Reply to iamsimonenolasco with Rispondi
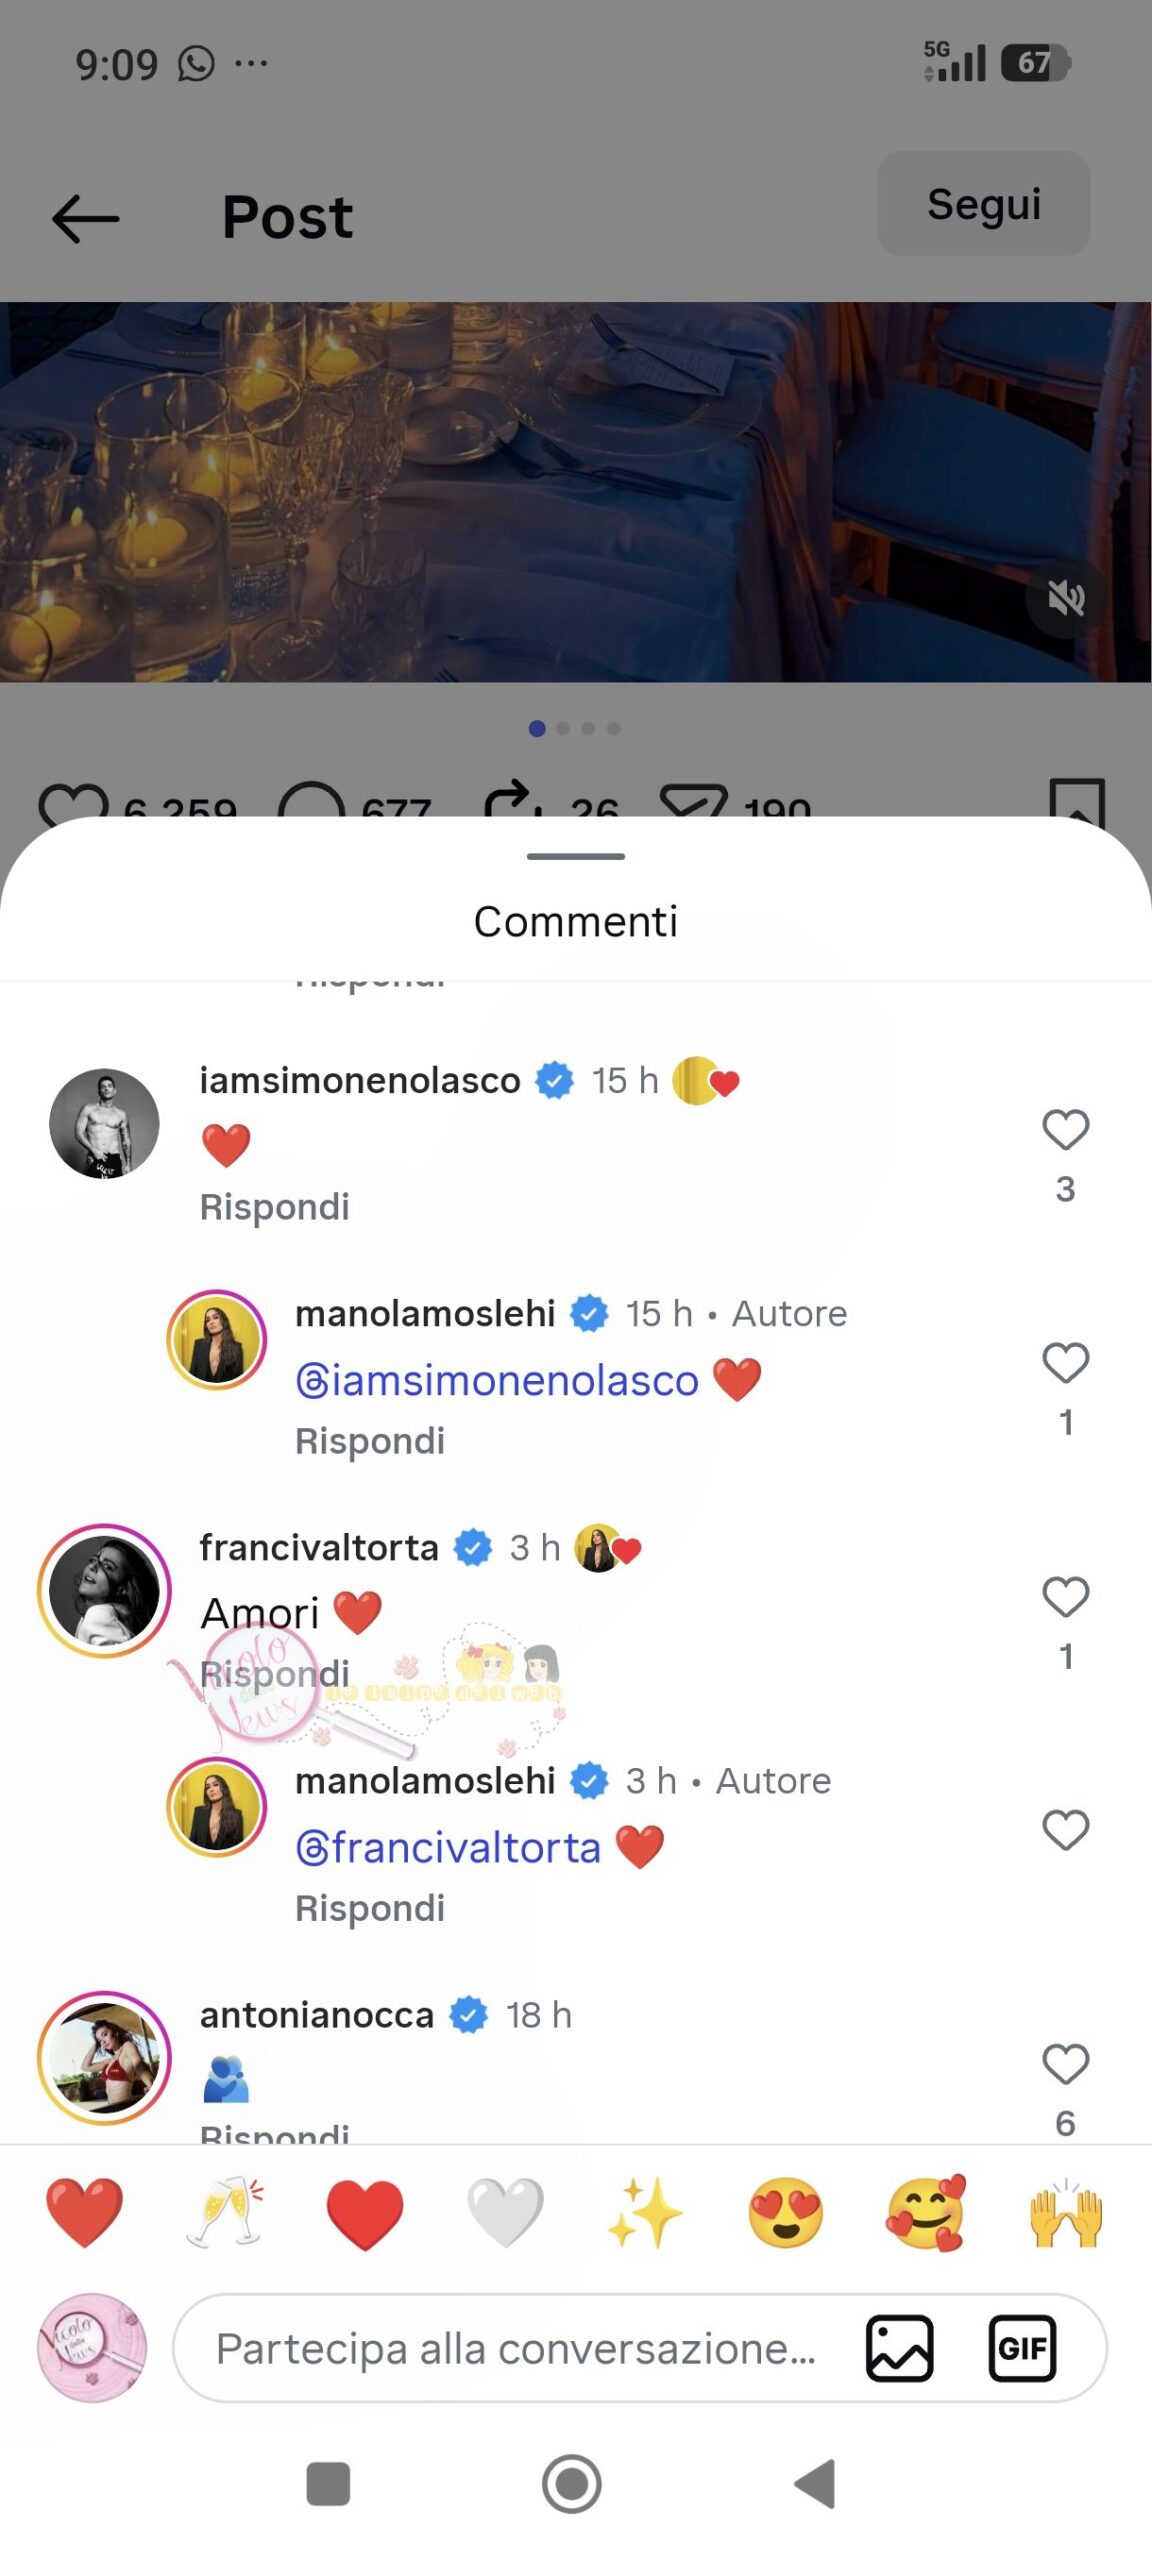Image resolution: width=1152 pixels, height=2560 pixels. (275, 1207)
